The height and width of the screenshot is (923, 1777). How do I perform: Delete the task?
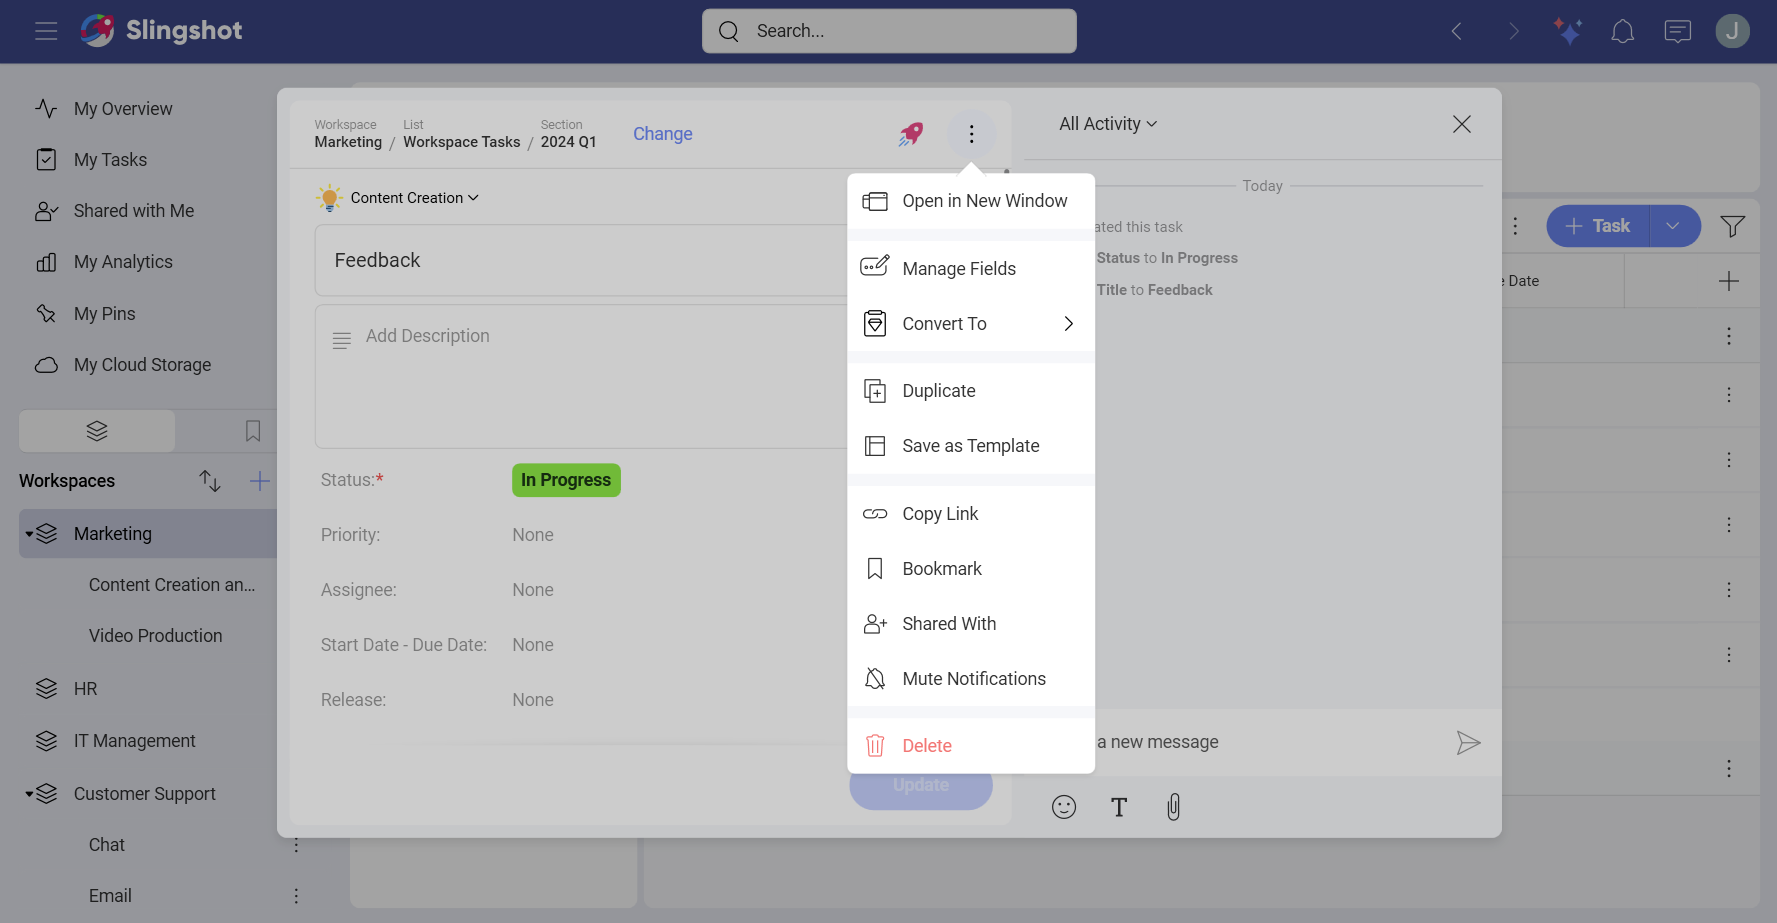point(971,746)
